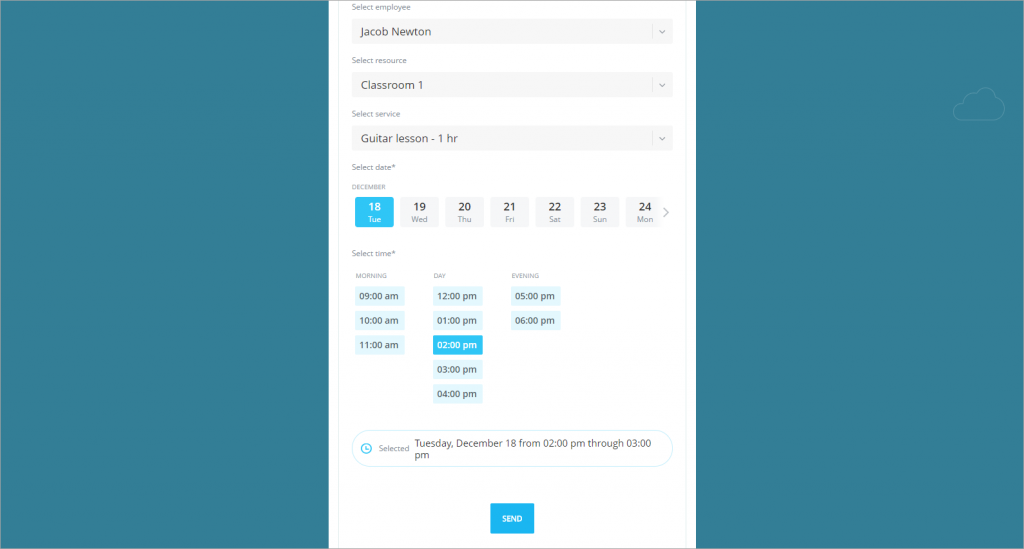The height and width of the screenshot is (549, 1024).
Task: Click the Select employee label
Action: 381,7
